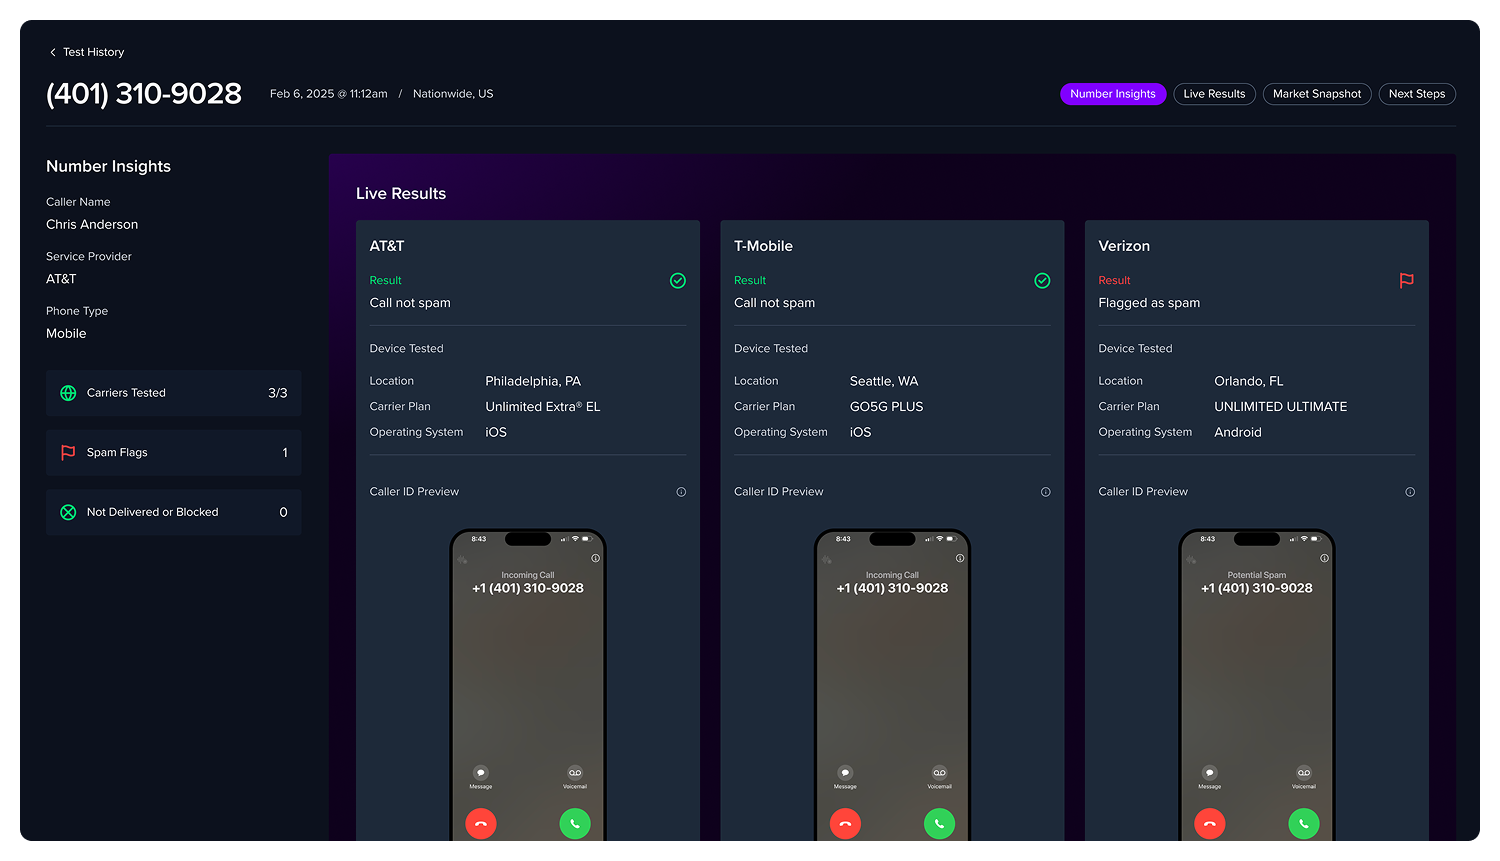Tap decline call button on T-Mobile phone preview

click(x=845, y=824)
